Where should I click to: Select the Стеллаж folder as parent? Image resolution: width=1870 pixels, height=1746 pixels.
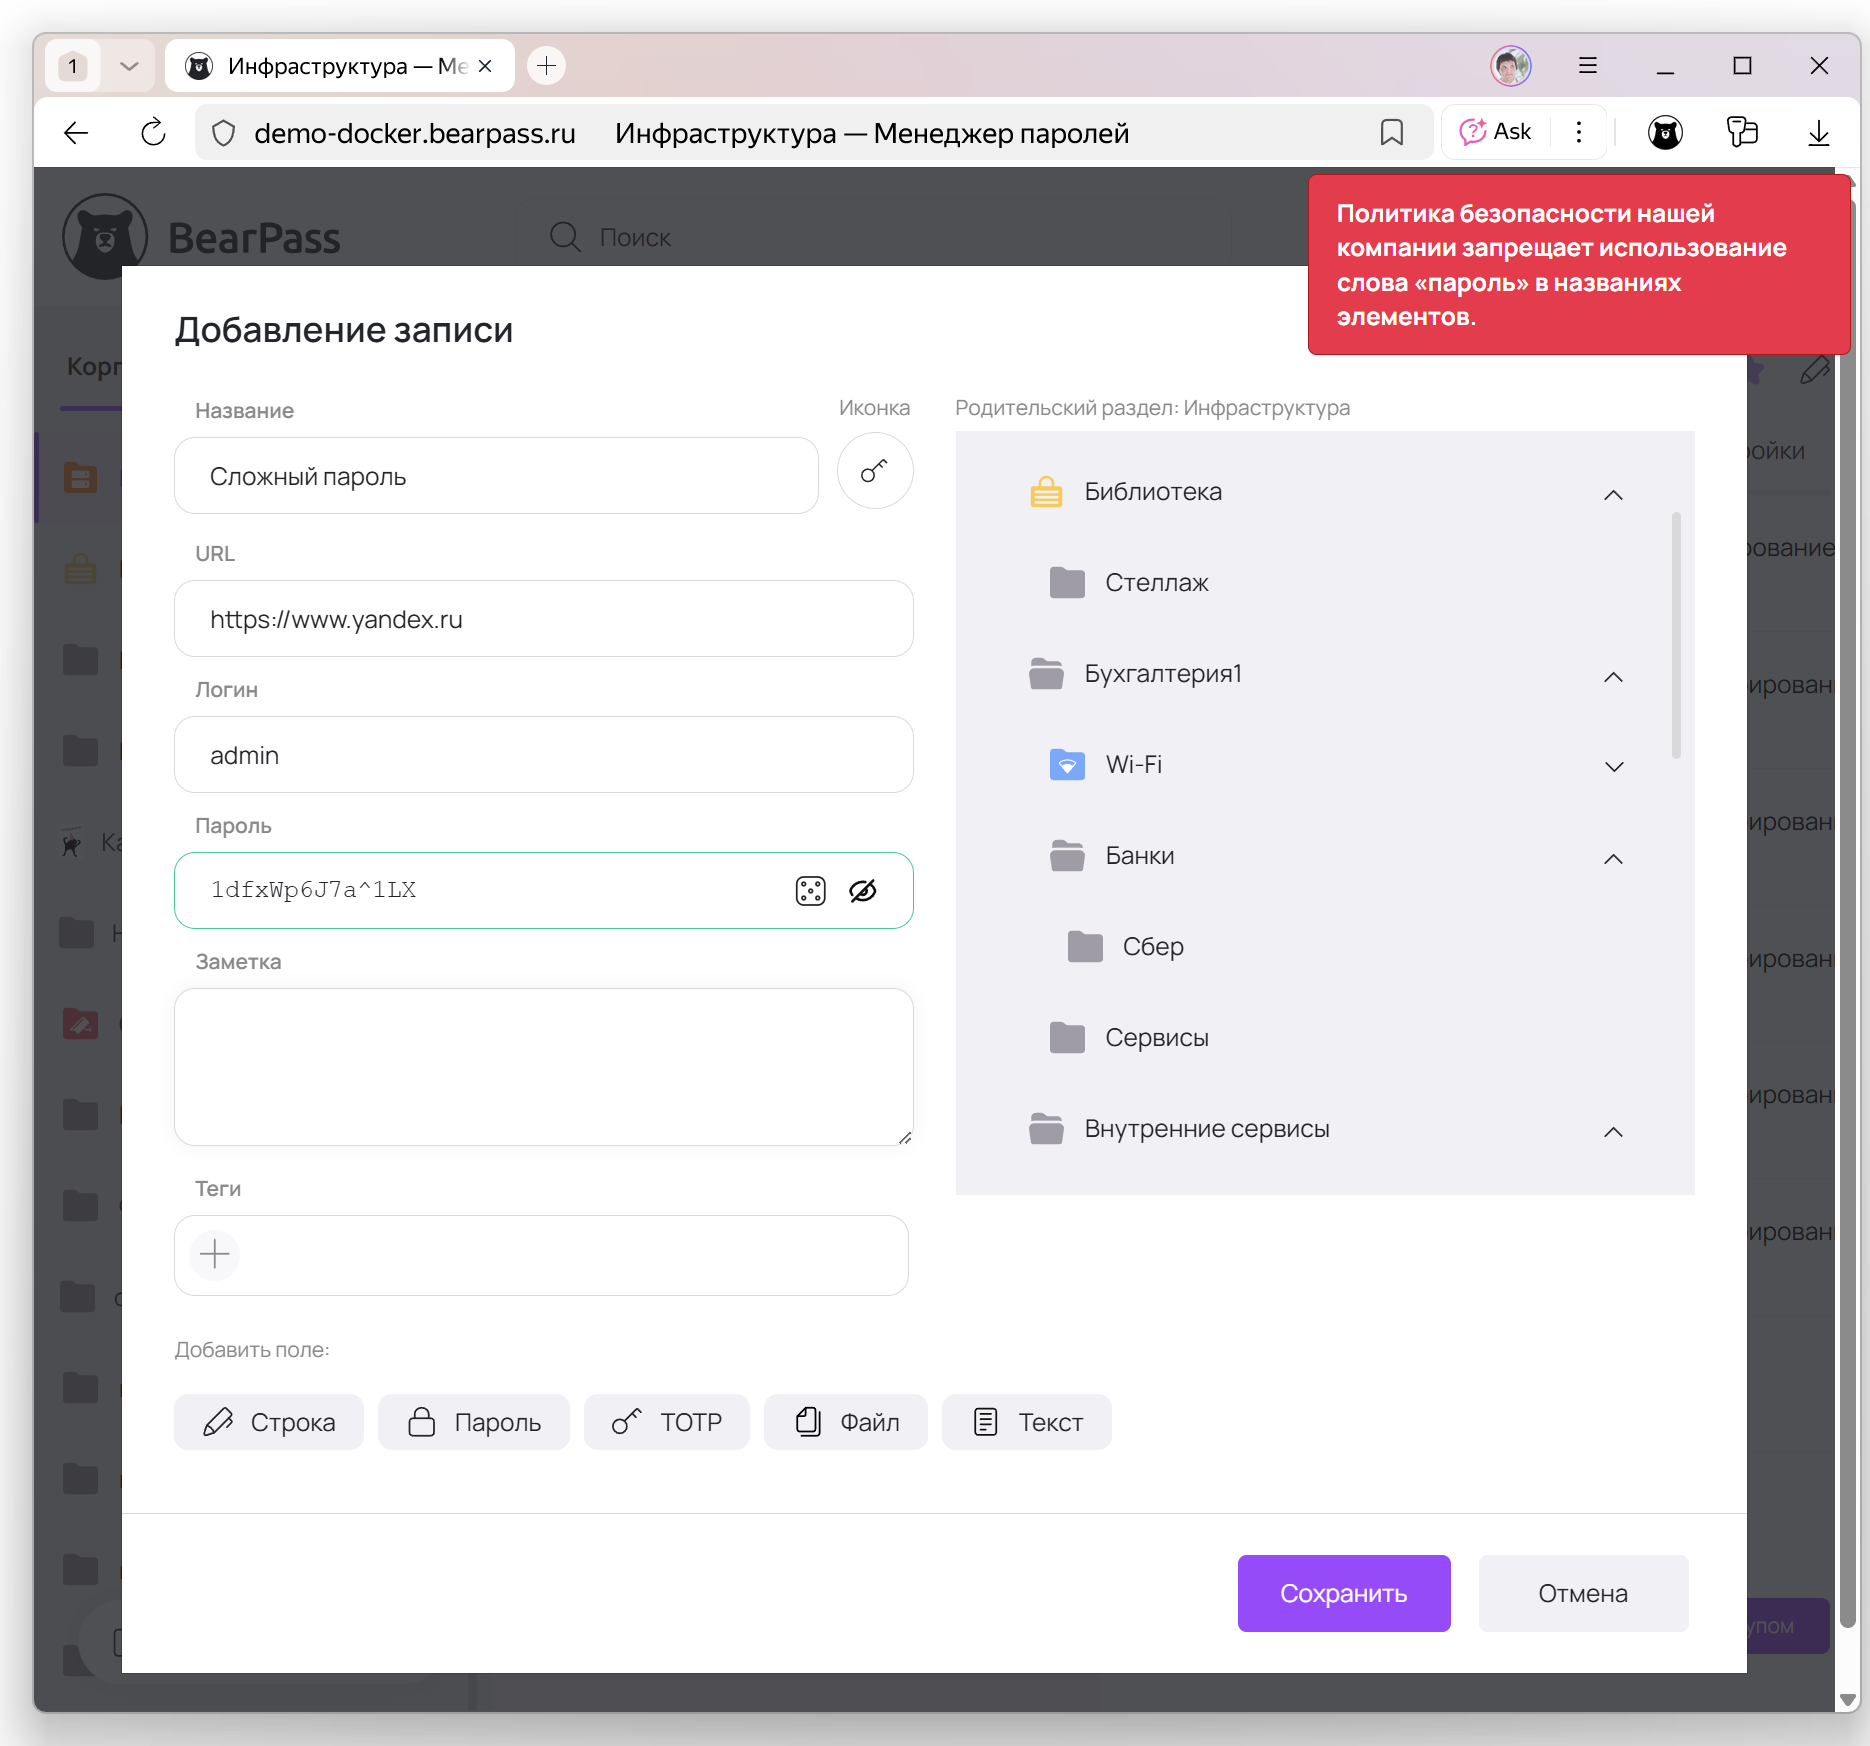click(x=1156, y=582)
